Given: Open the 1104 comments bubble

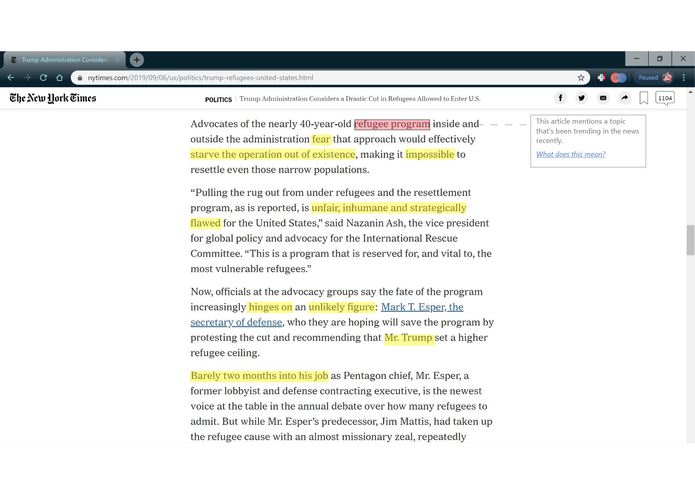Looking at the screenshot, I should pyautogui.click(x=665, y=98).
